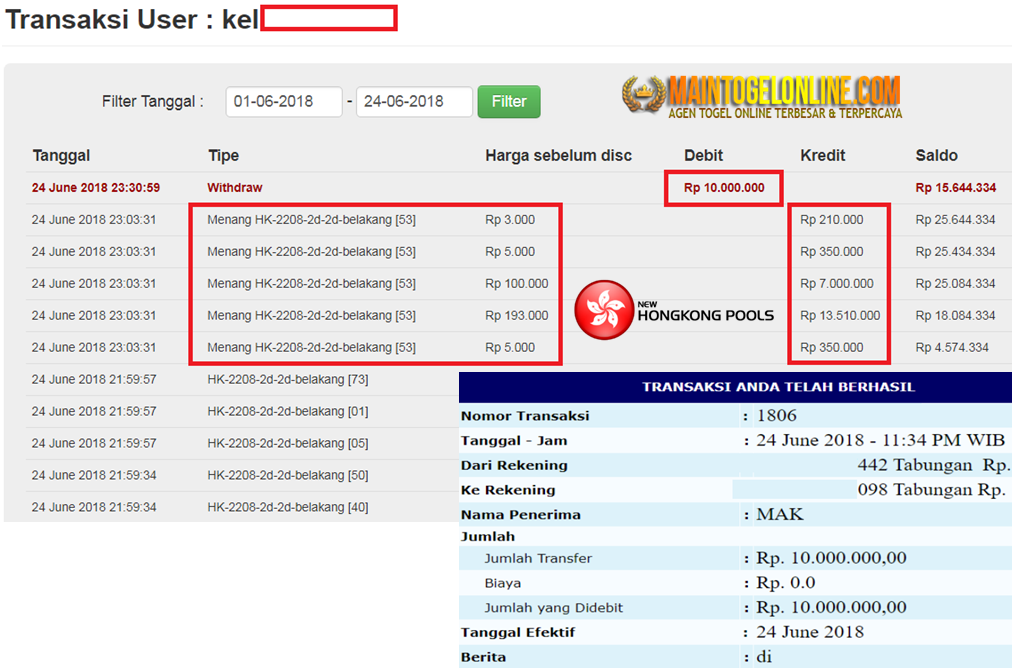
Task: Select the start date field 01-06-2018
Action: click(283, 101)
